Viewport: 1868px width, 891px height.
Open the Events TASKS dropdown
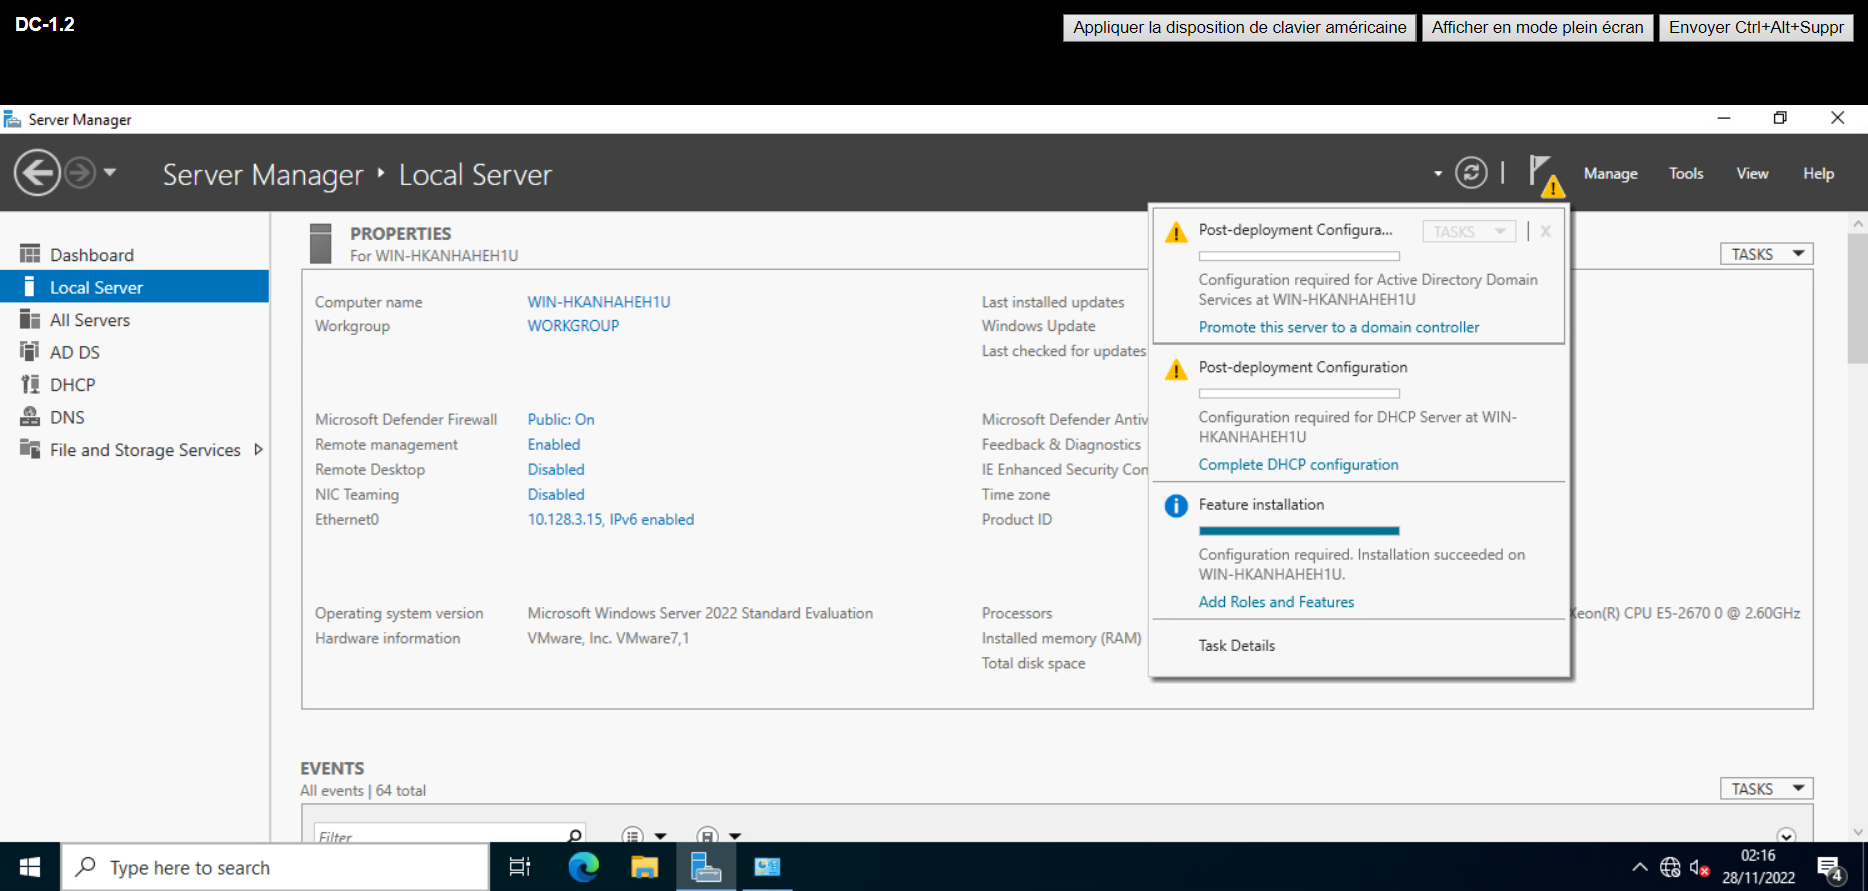click(1766, 789)
